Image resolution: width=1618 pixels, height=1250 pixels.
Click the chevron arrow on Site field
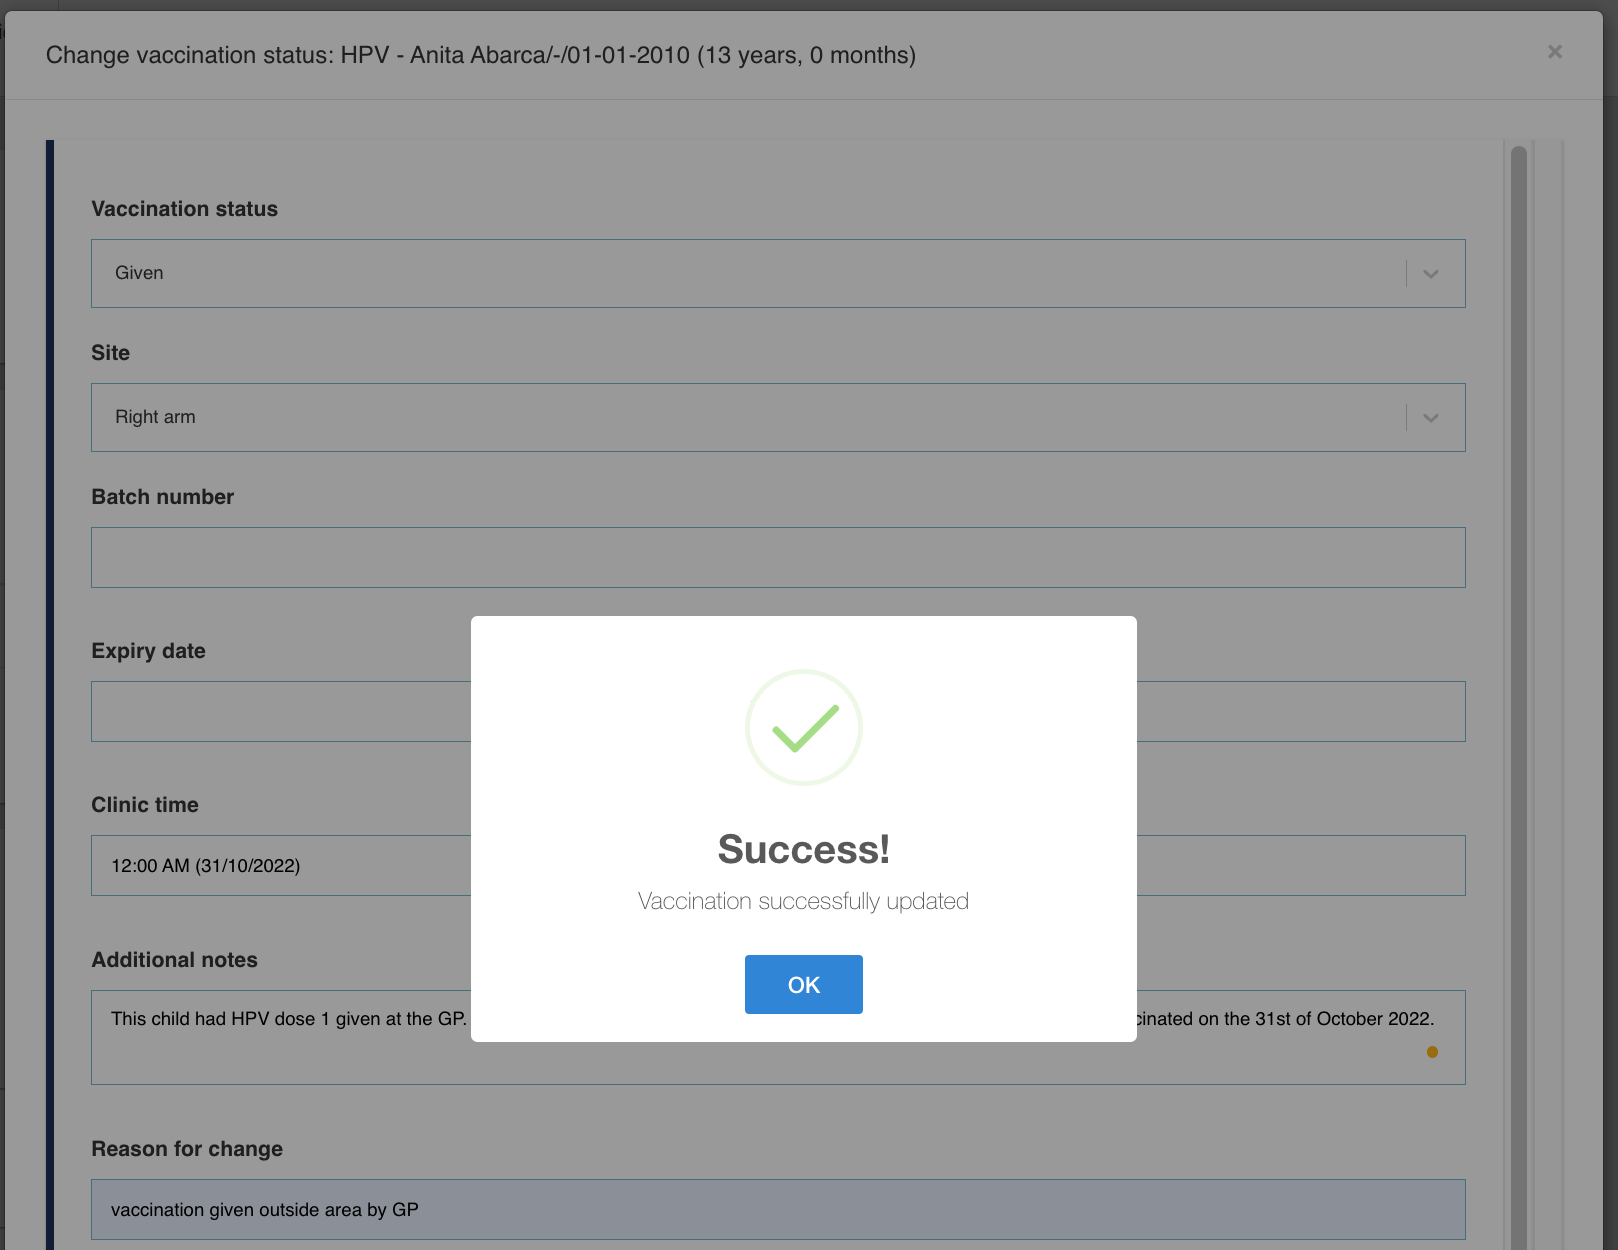click(1431, 418)
